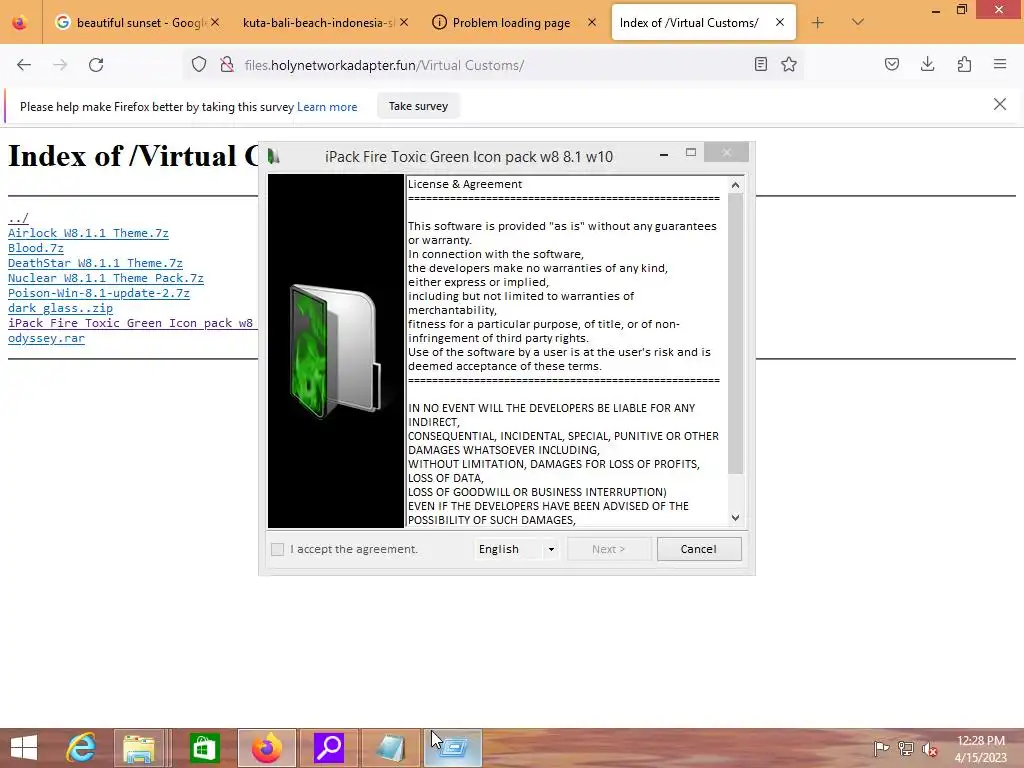Open purple search app in taskbar
The height and width of the screenshot is (768, 1024).
[329, 748]
